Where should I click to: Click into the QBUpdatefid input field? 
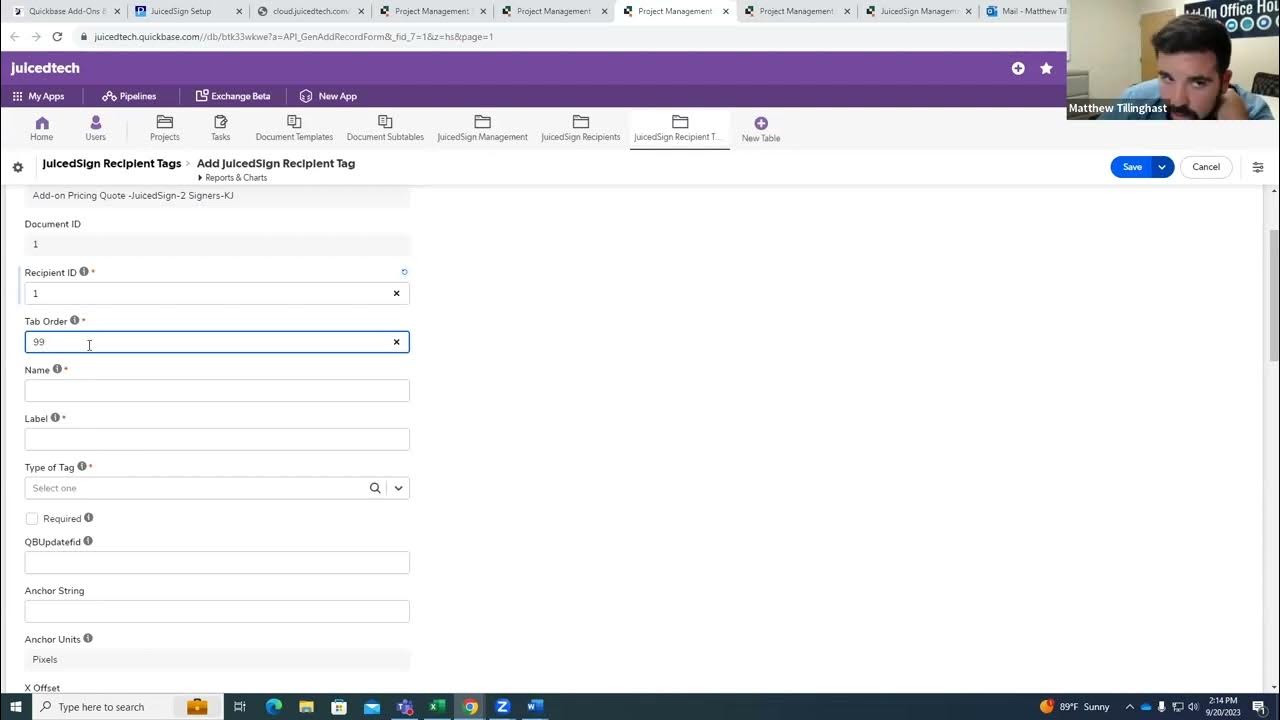coord(217,562)
